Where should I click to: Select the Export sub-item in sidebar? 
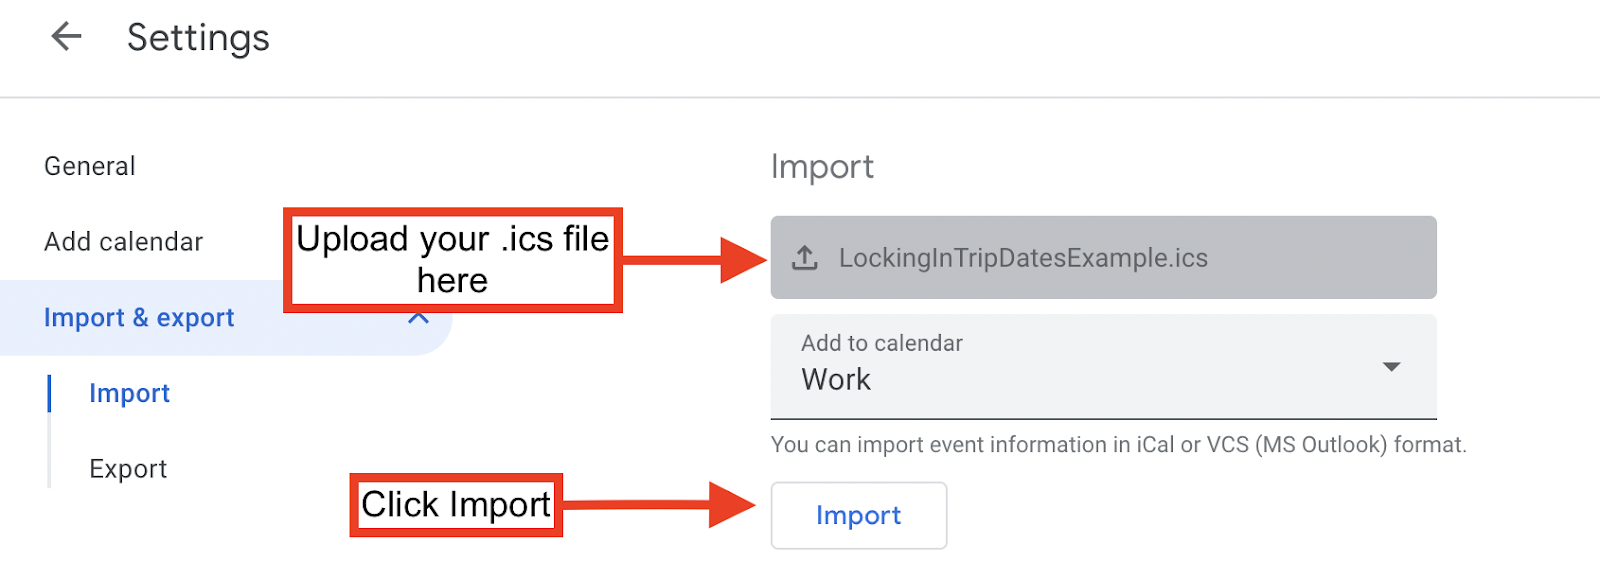point(128,469)
